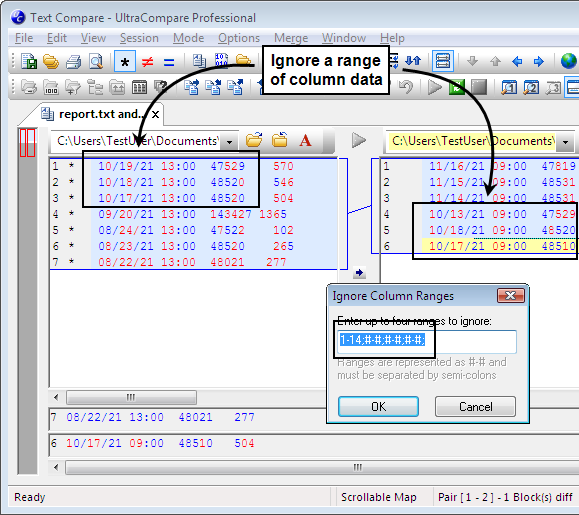Click left pane line 4 '09/20/21 13:00 143427 1365'
Viewport: 579px width, 515px height.
click(x=193, y=214)
